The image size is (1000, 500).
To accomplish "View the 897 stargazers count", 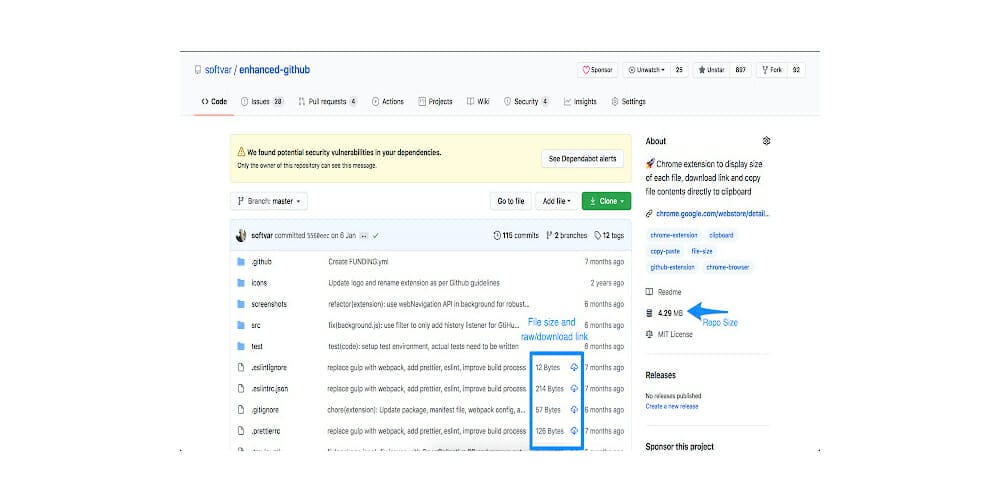I will (740, 70).
